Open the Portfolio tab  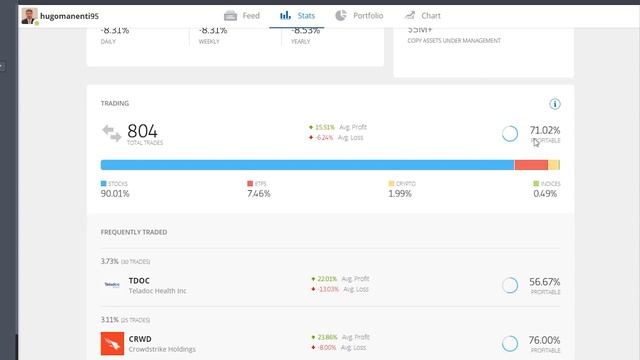point(359,16)
